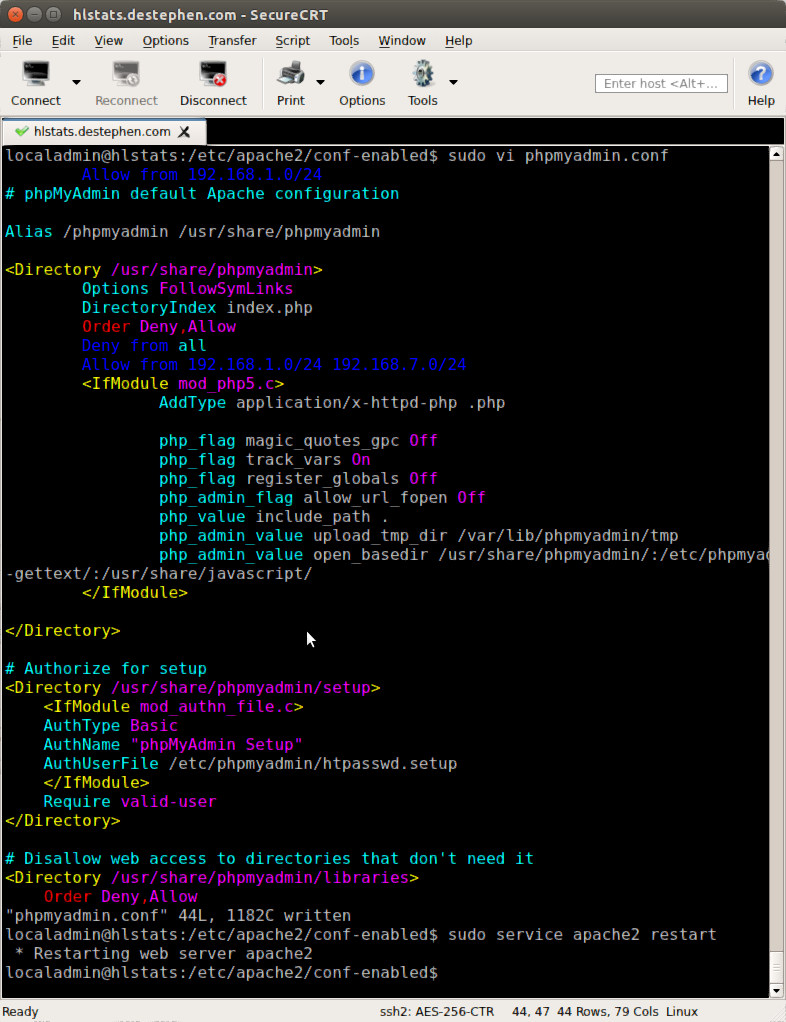
Task: Open the File menu
Action: (x=22, y=40)
